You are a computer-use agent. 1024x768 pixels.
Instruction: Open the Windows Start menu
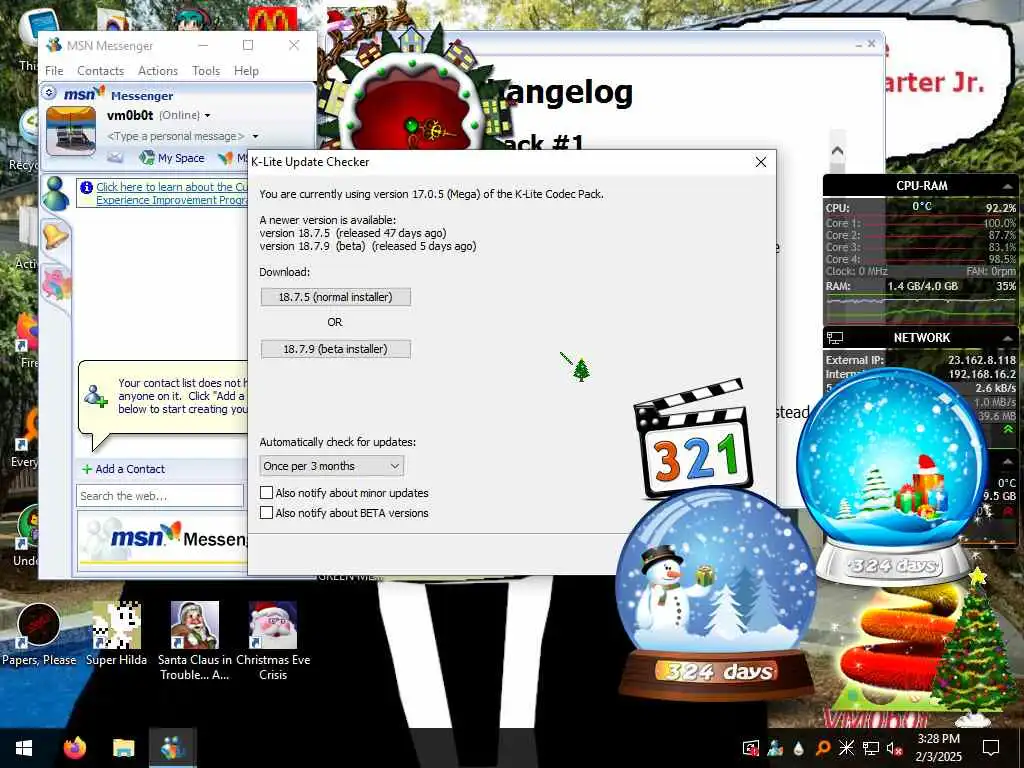24,748
